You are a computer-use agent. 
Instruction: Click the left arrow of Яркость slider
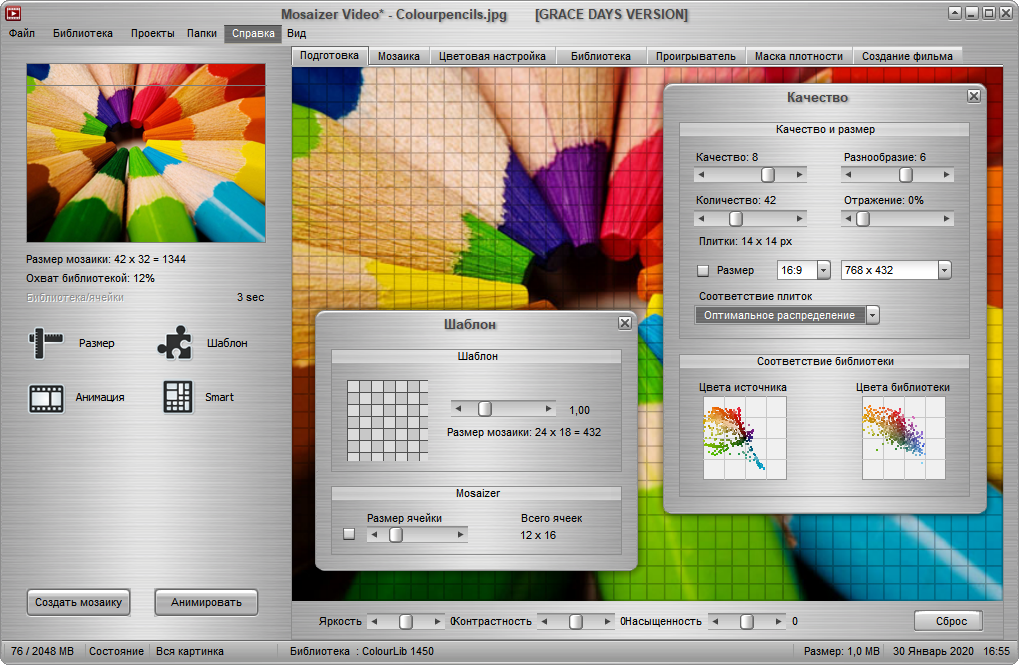tap(374, 621)
